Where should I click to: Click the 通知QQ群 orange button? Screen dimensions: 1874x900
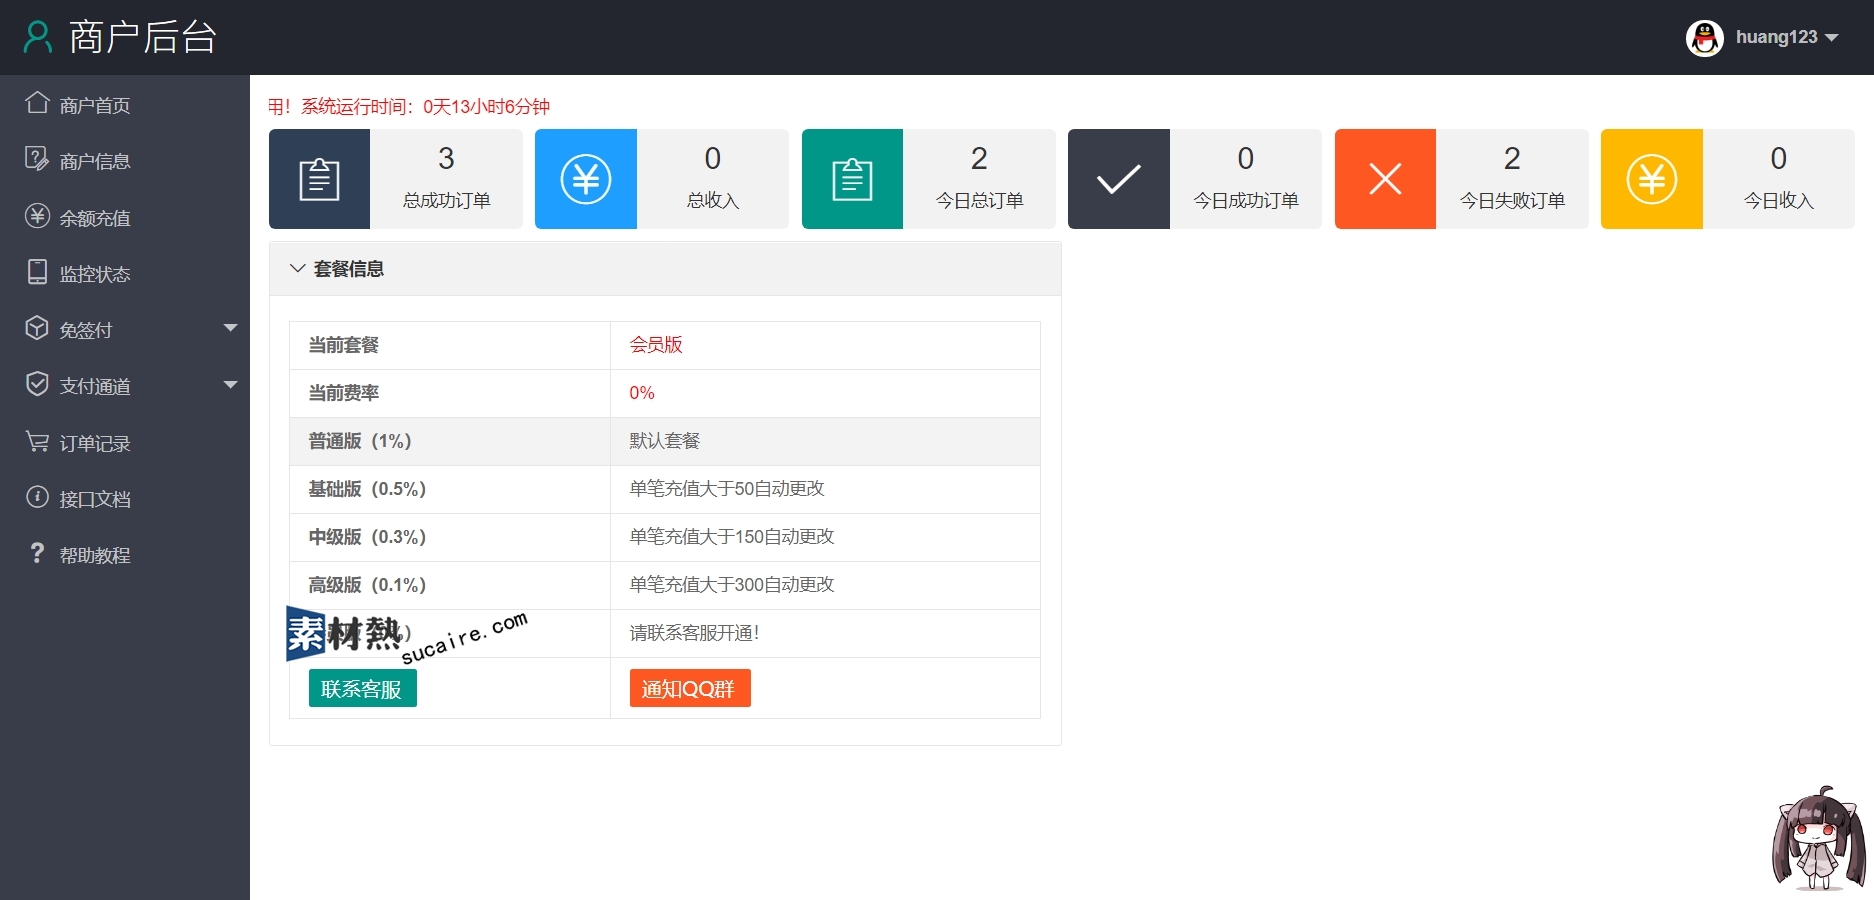[x=690, y=688]
